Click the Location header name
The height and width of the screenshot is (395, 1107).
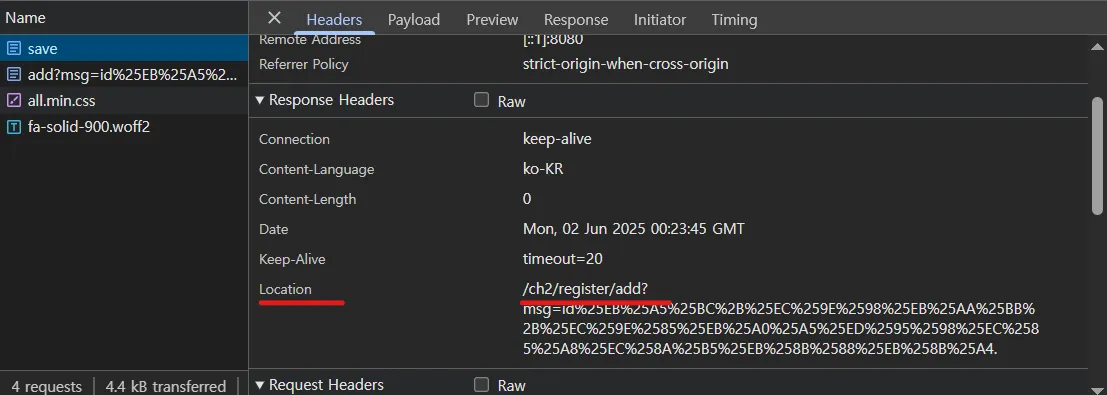pos(285,290)
